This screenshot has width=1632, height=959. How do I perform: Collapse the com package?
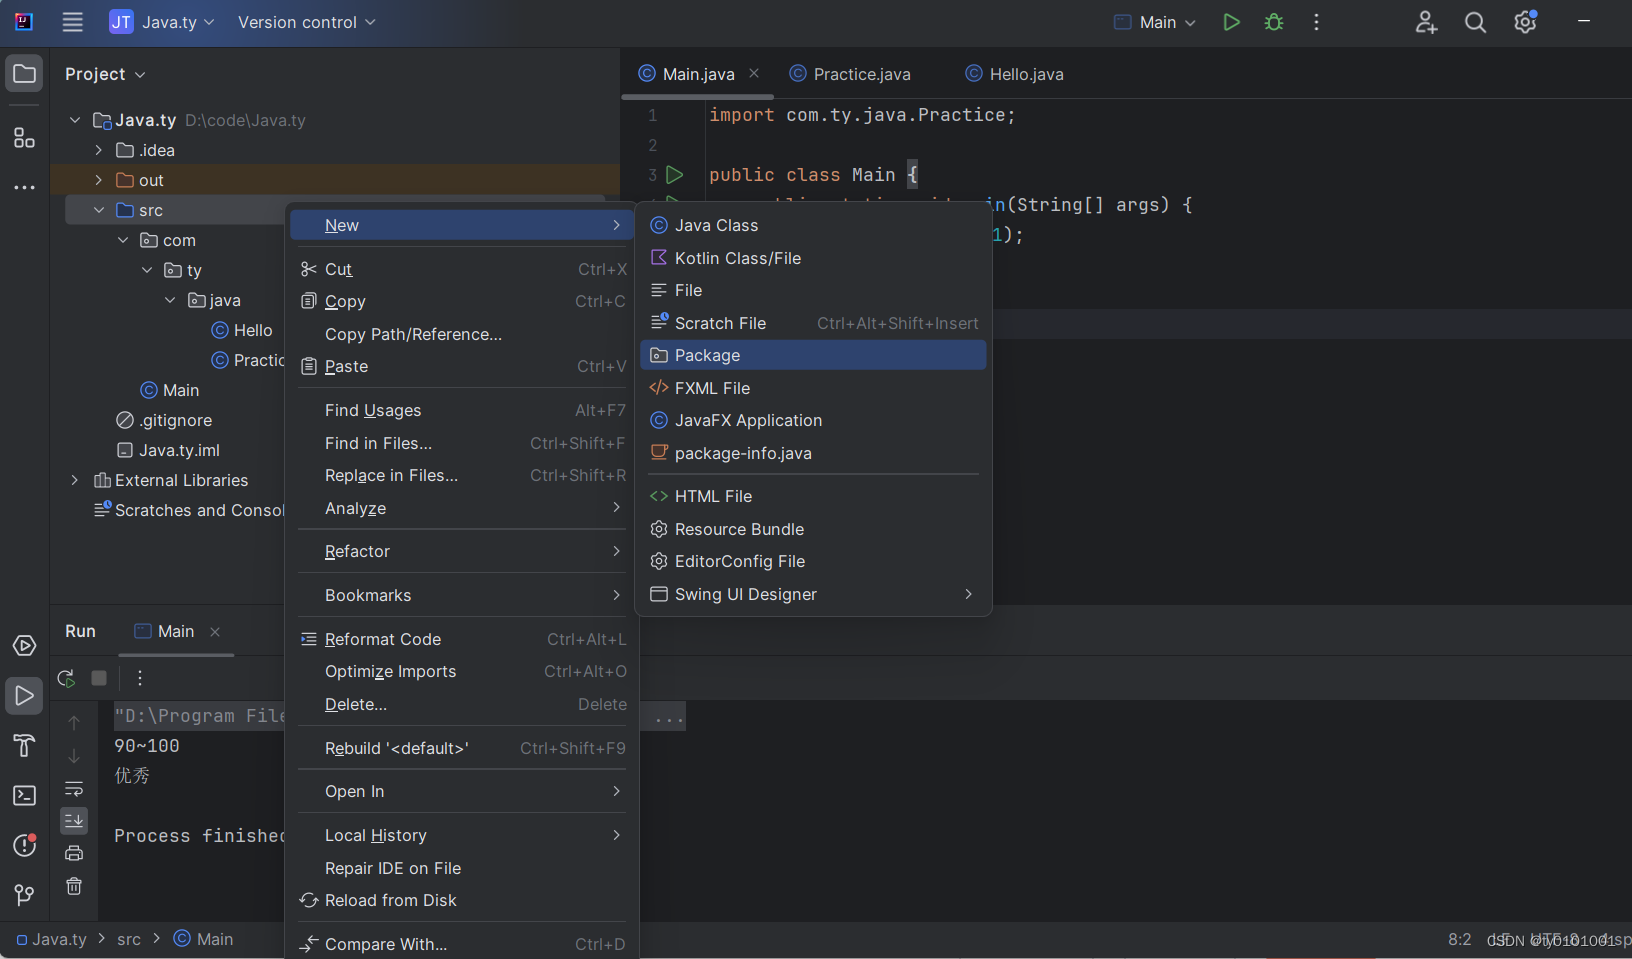[123, 240]
